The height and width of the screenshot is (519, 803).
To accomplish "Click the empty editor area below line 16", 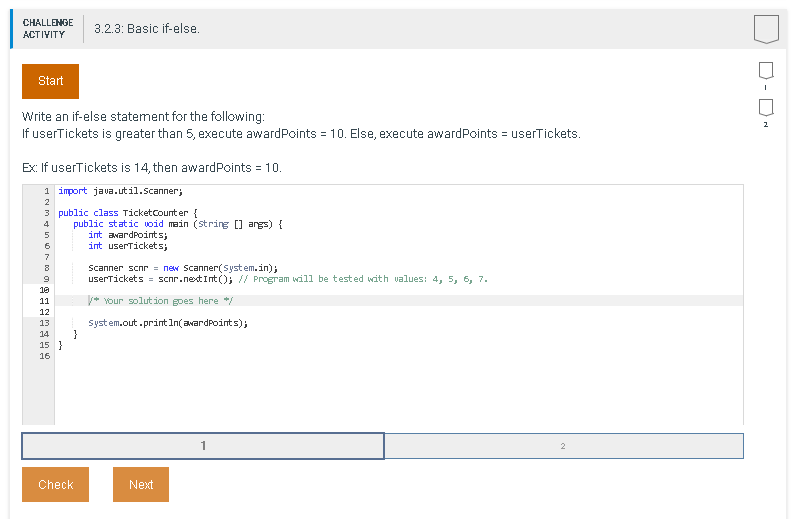I will click(398, 392).
